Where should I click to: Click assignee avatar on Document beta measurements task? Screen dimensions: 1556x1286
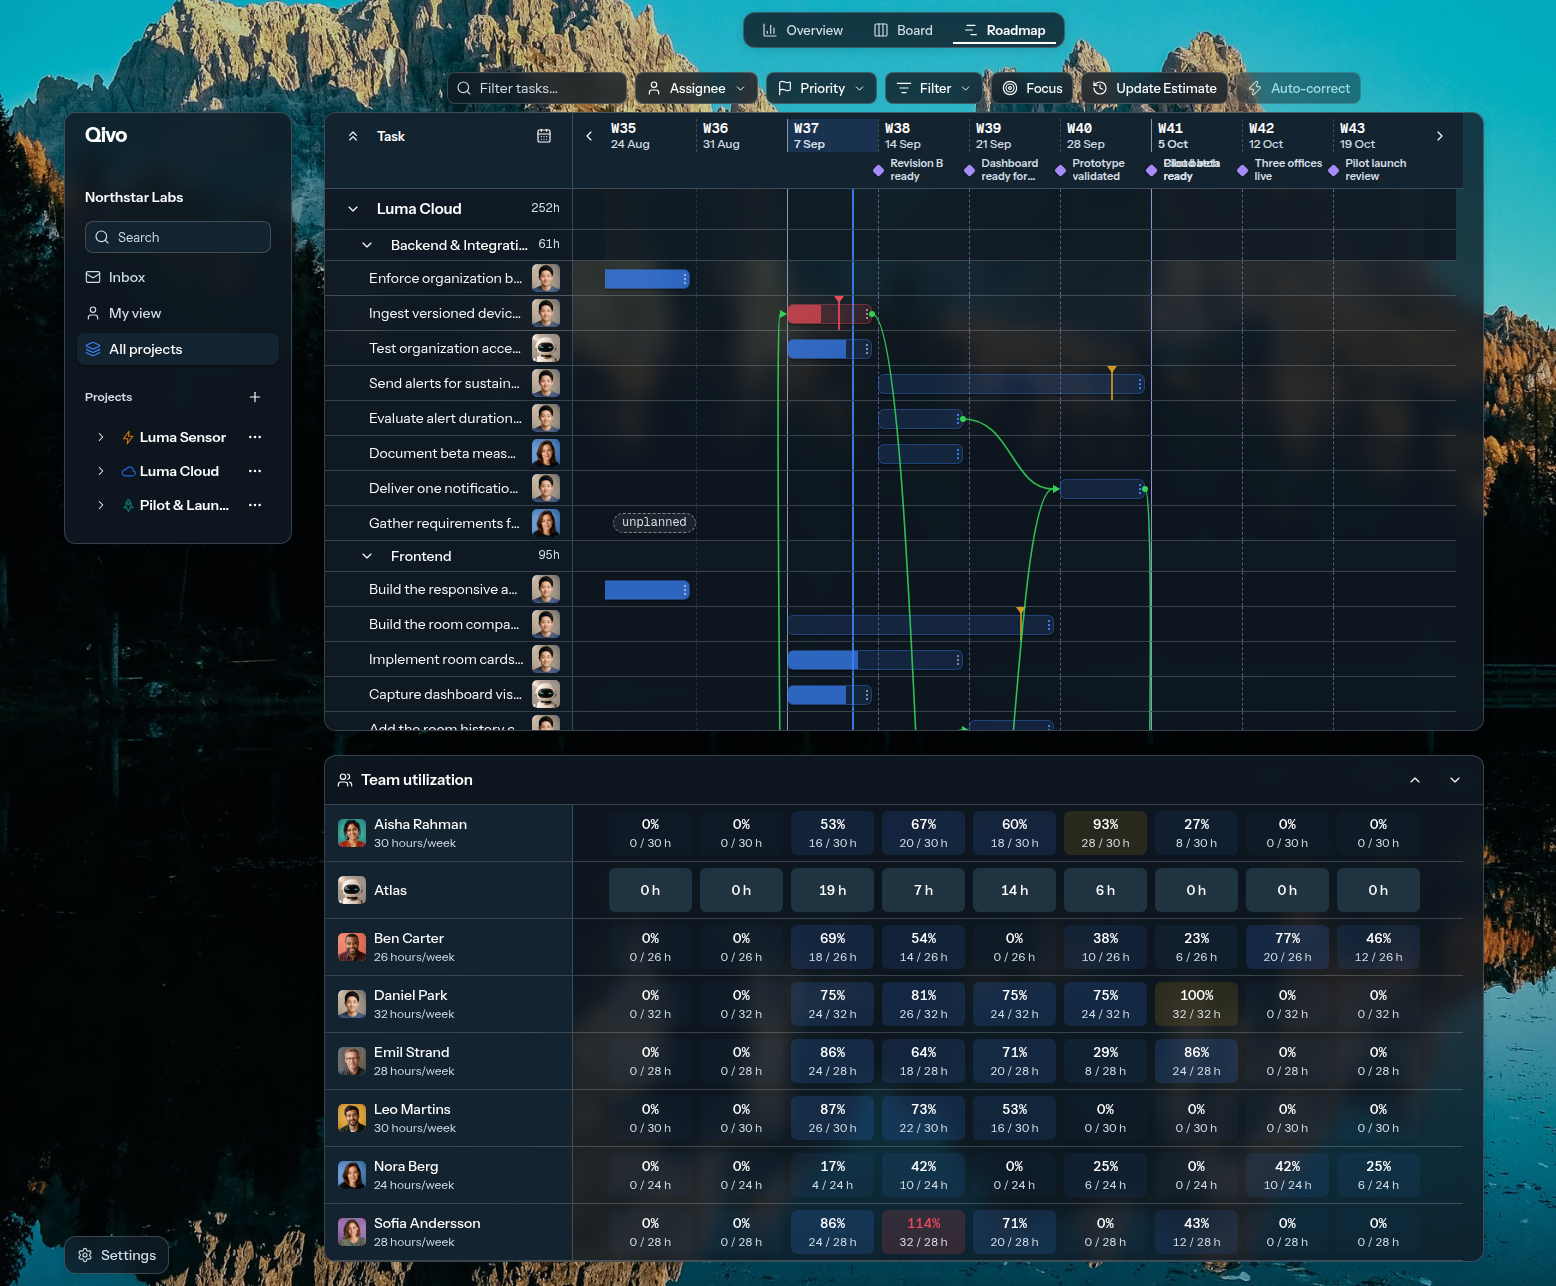(546, 453)
